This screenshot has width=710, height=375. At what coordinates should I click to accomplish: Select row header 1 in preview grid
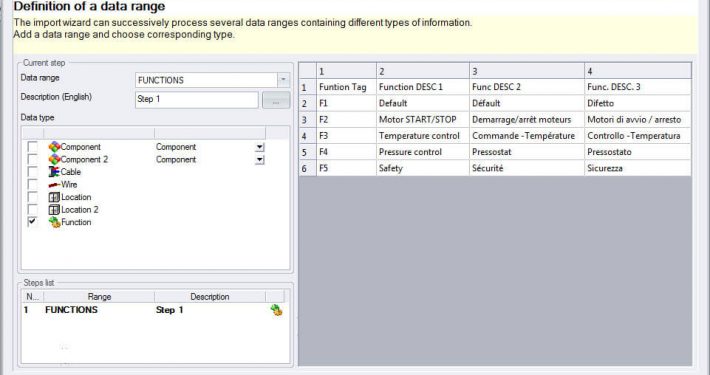pyautogui.click(x=307, y=87)
